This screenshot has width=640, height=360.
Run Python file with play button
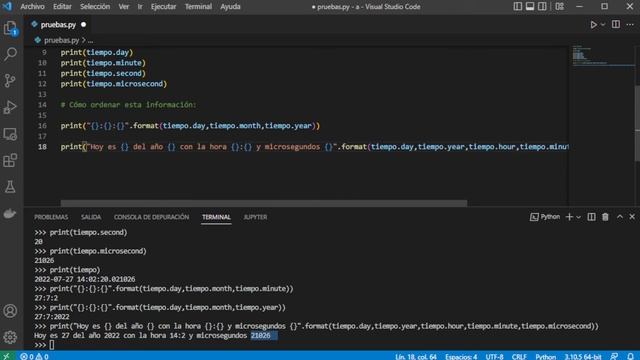pyautogui.click(x=593, y=24)
